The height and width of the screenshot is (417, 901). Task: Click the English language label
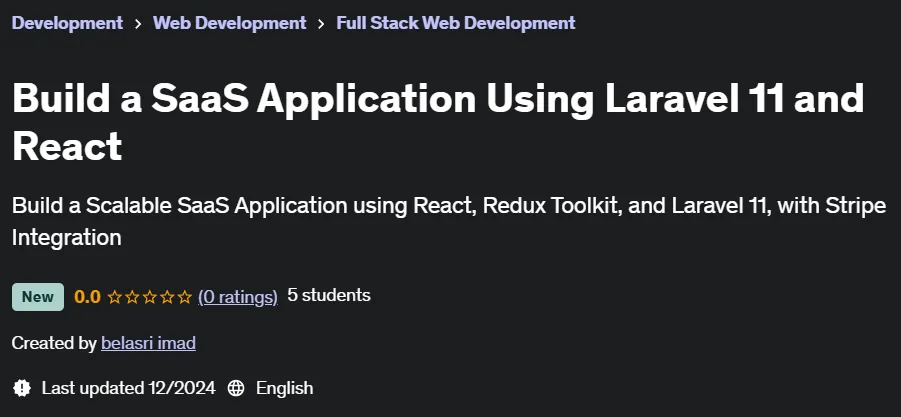(284, 388)
